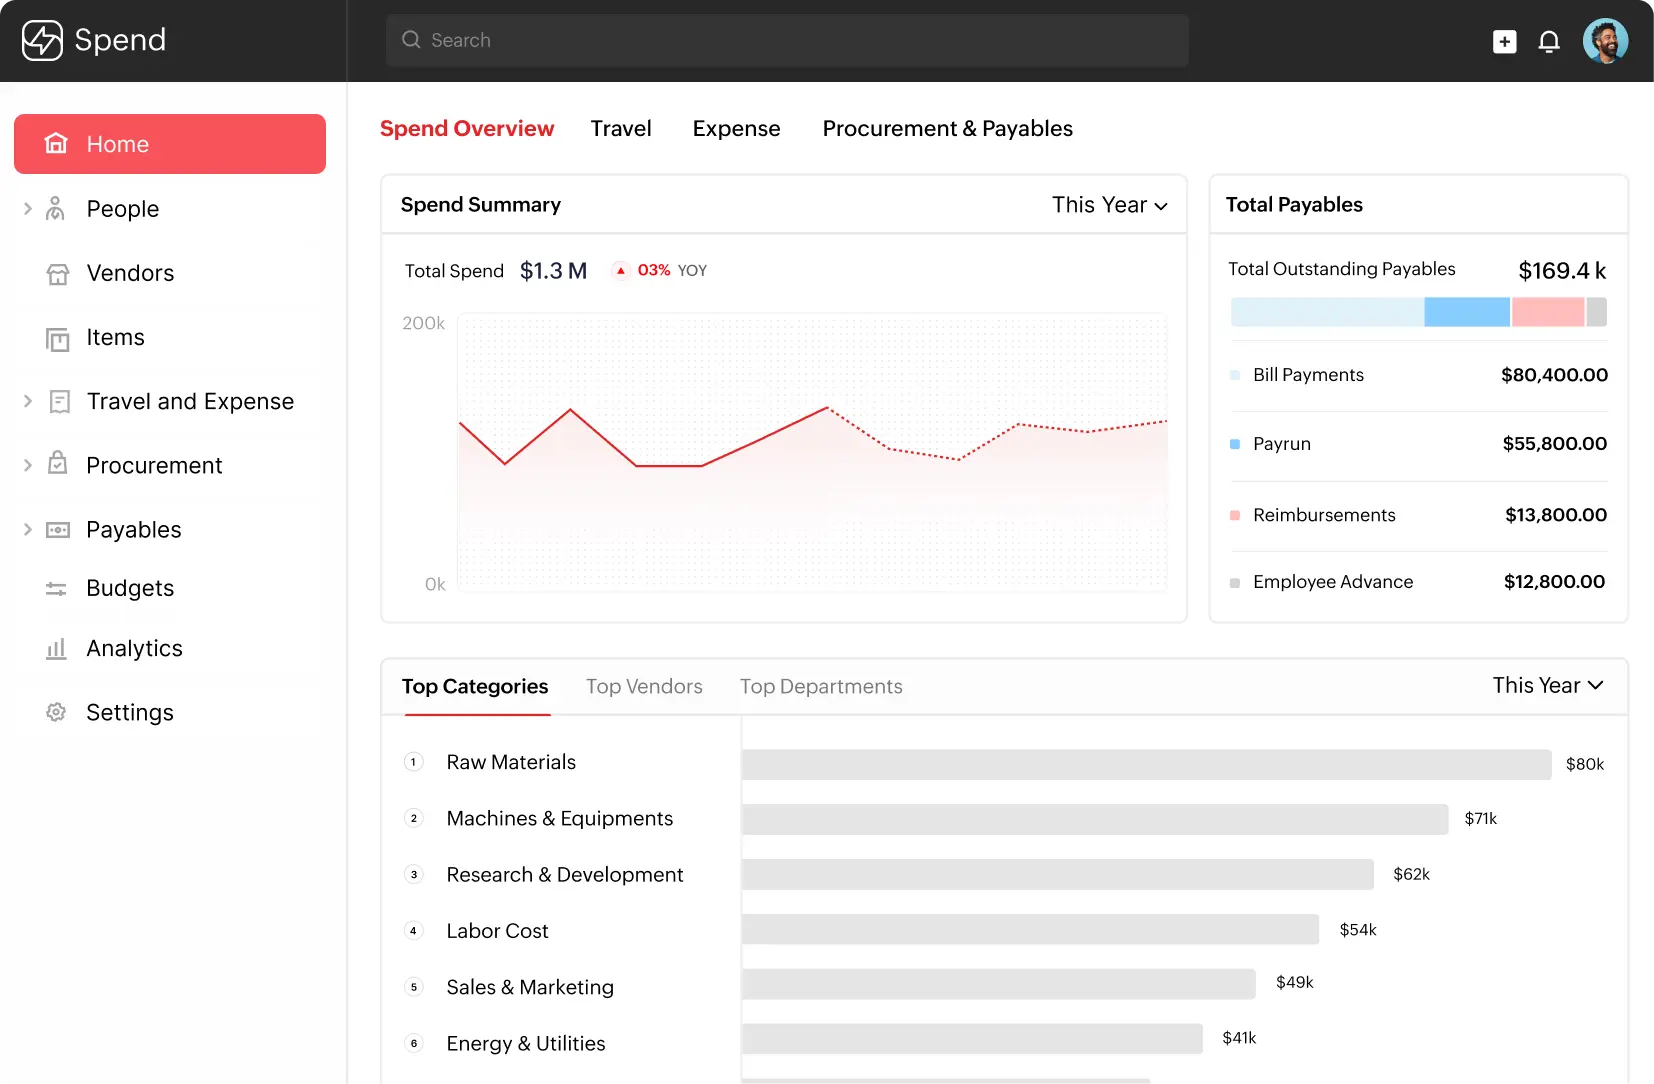Click the Home button in sidebar
The height and width of the screenshot is (1084, 1654).
tap(170, 144)
